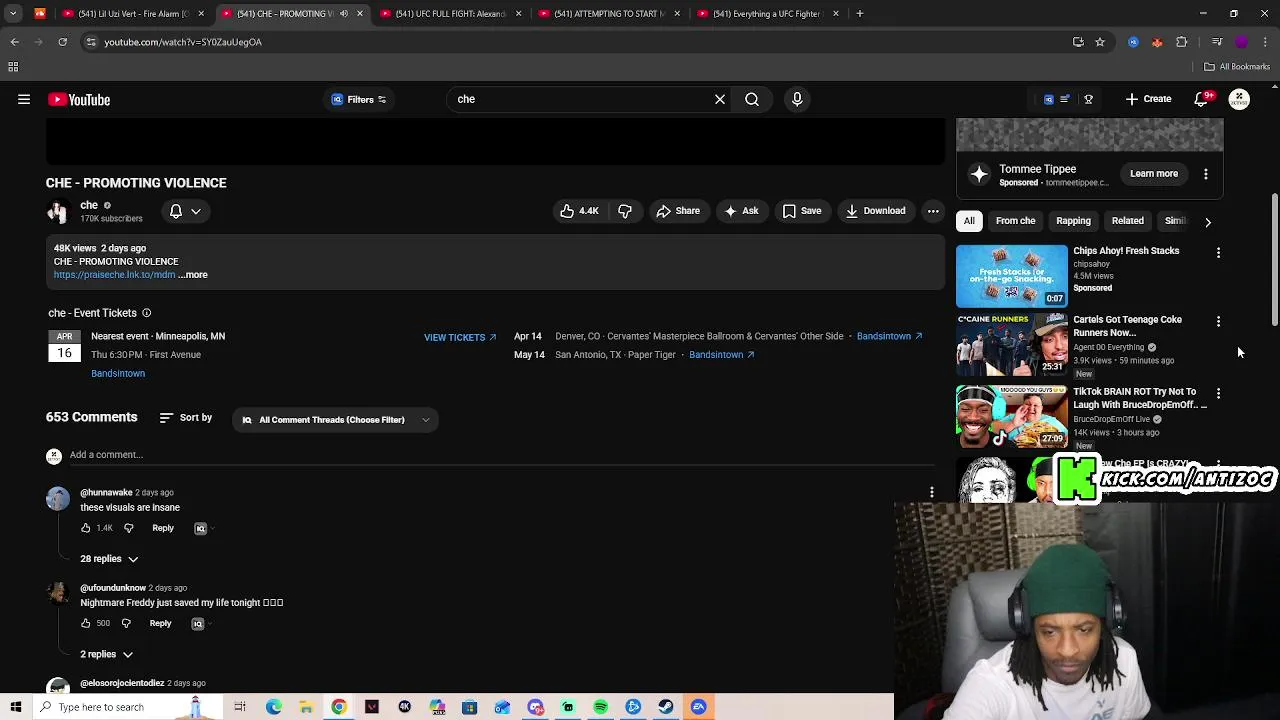The height and width of the screenshot is (720, 1280).
Task: Reload the page
Action: pos(62,42)
